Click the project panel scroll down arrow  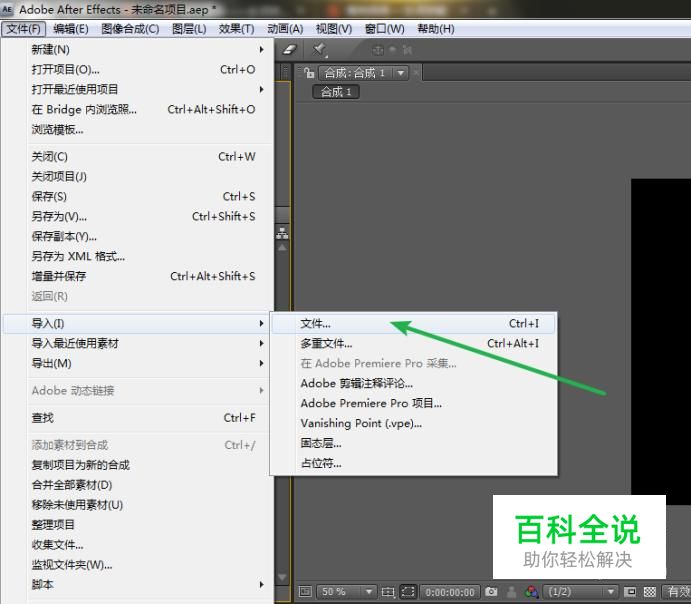click(x=282, y=577)
